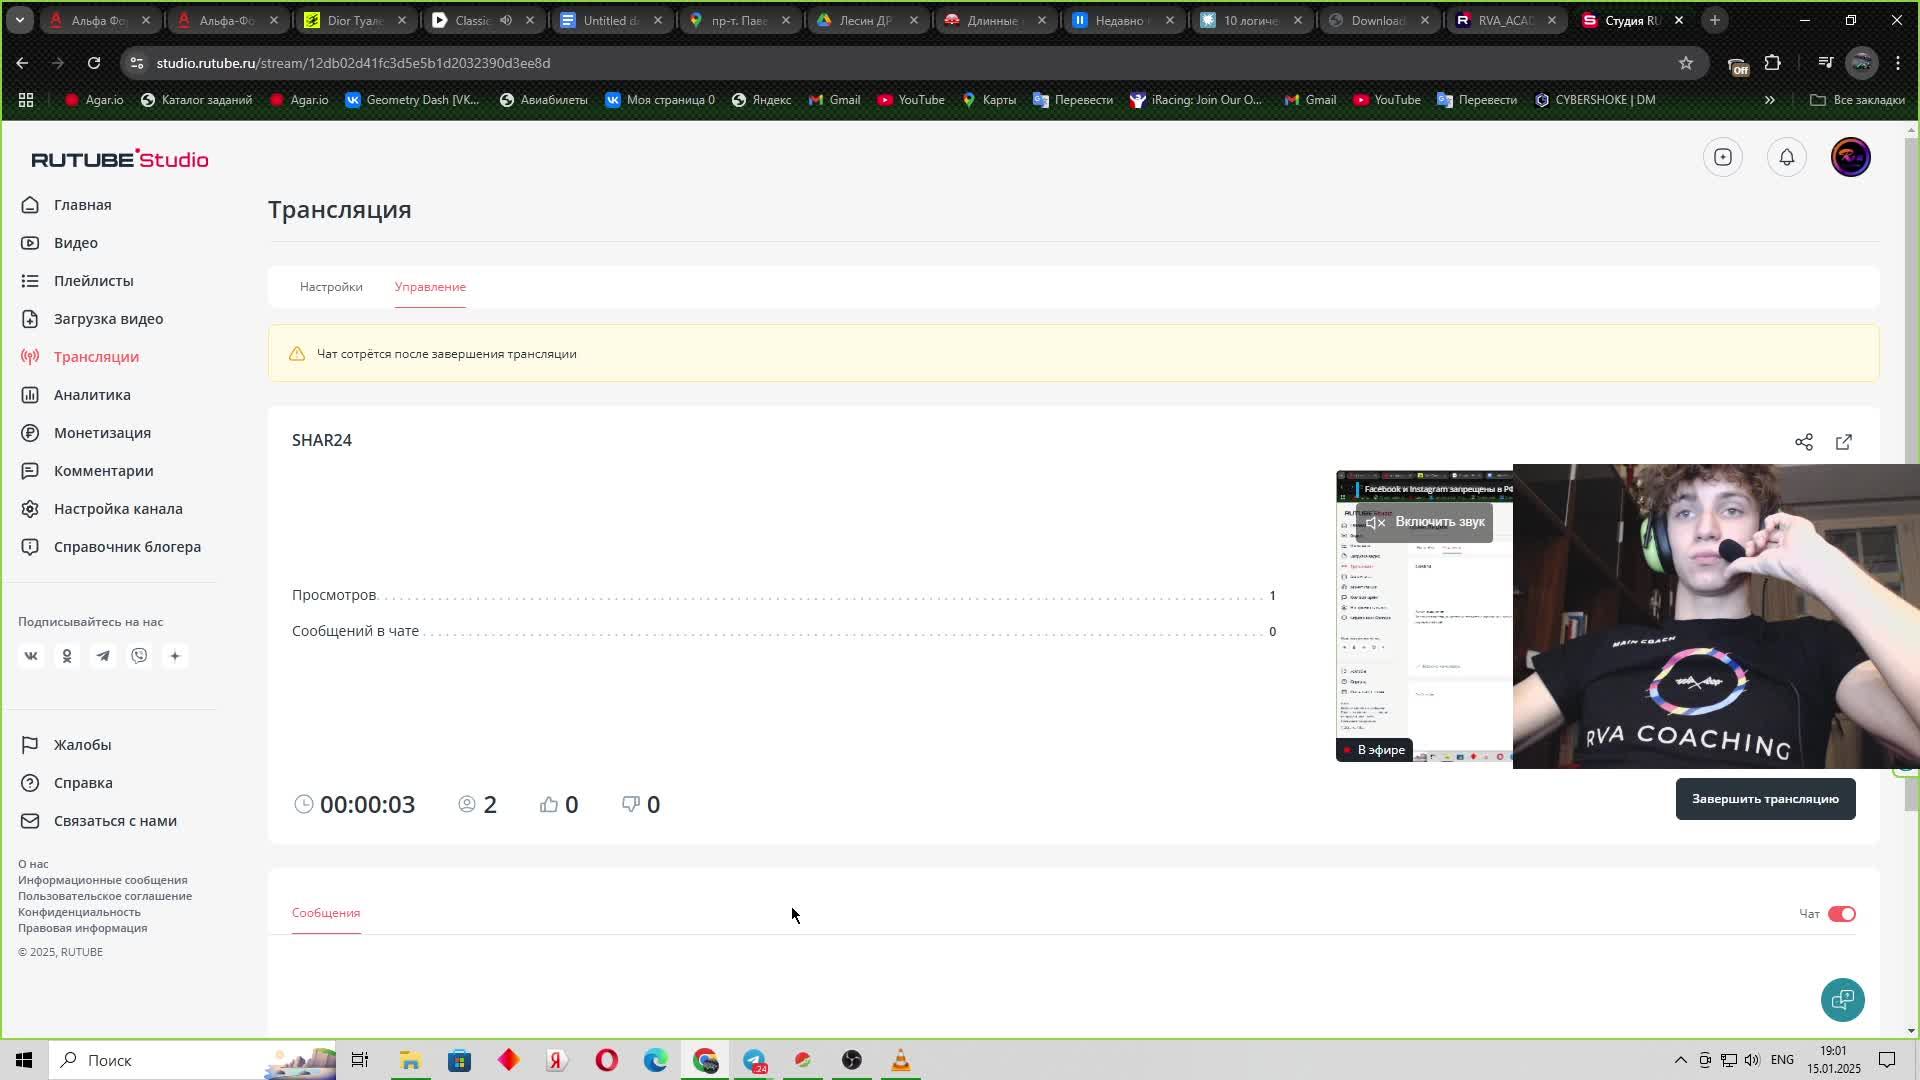The width and height of the screenshot is (1920, 1080).
Task: Switch to the Настройки tab
Action: (331, 287)
